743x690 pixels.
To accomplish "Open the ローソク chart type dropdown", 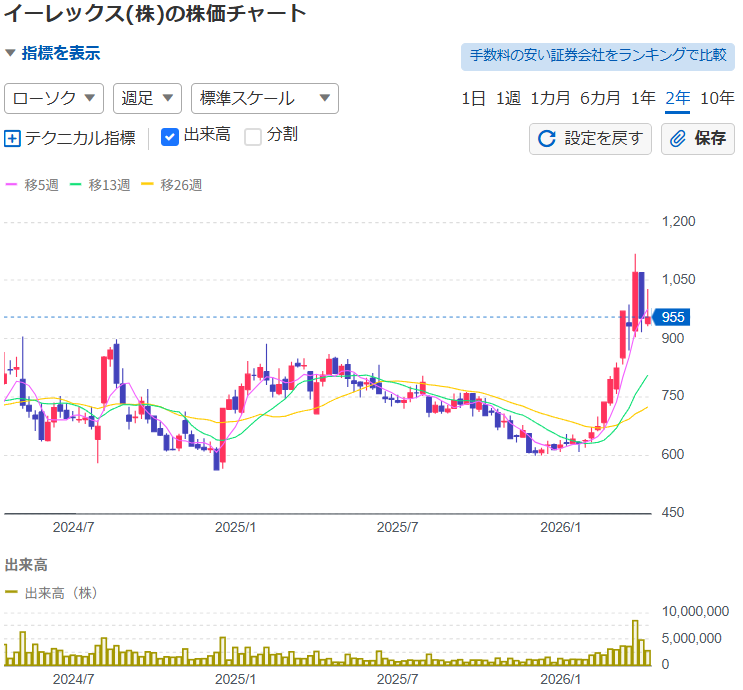I will point(55,98).
